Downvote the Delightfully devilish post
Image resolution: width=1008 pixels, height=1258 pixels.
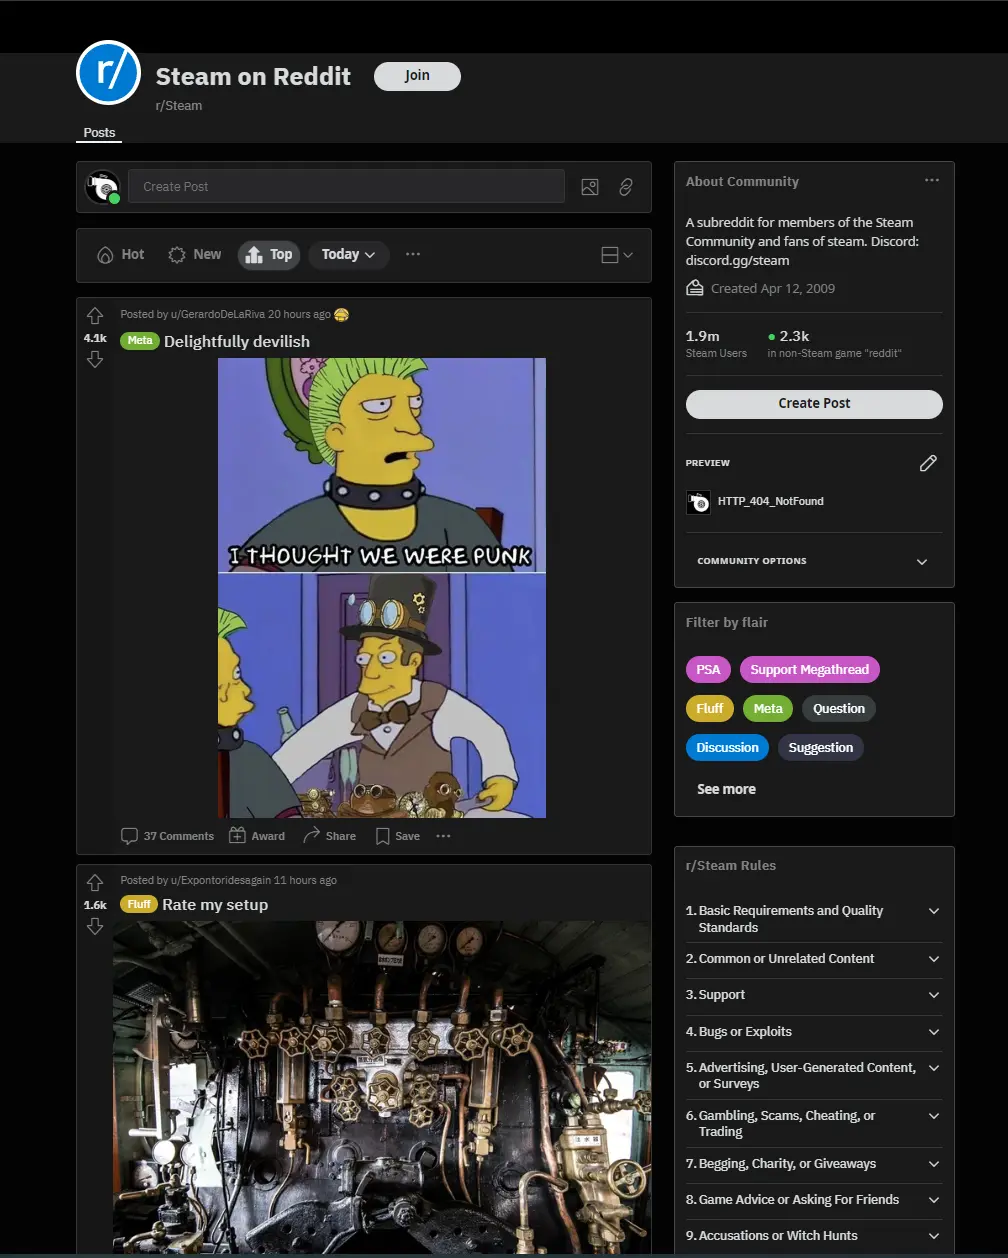[x=95, y=360]
